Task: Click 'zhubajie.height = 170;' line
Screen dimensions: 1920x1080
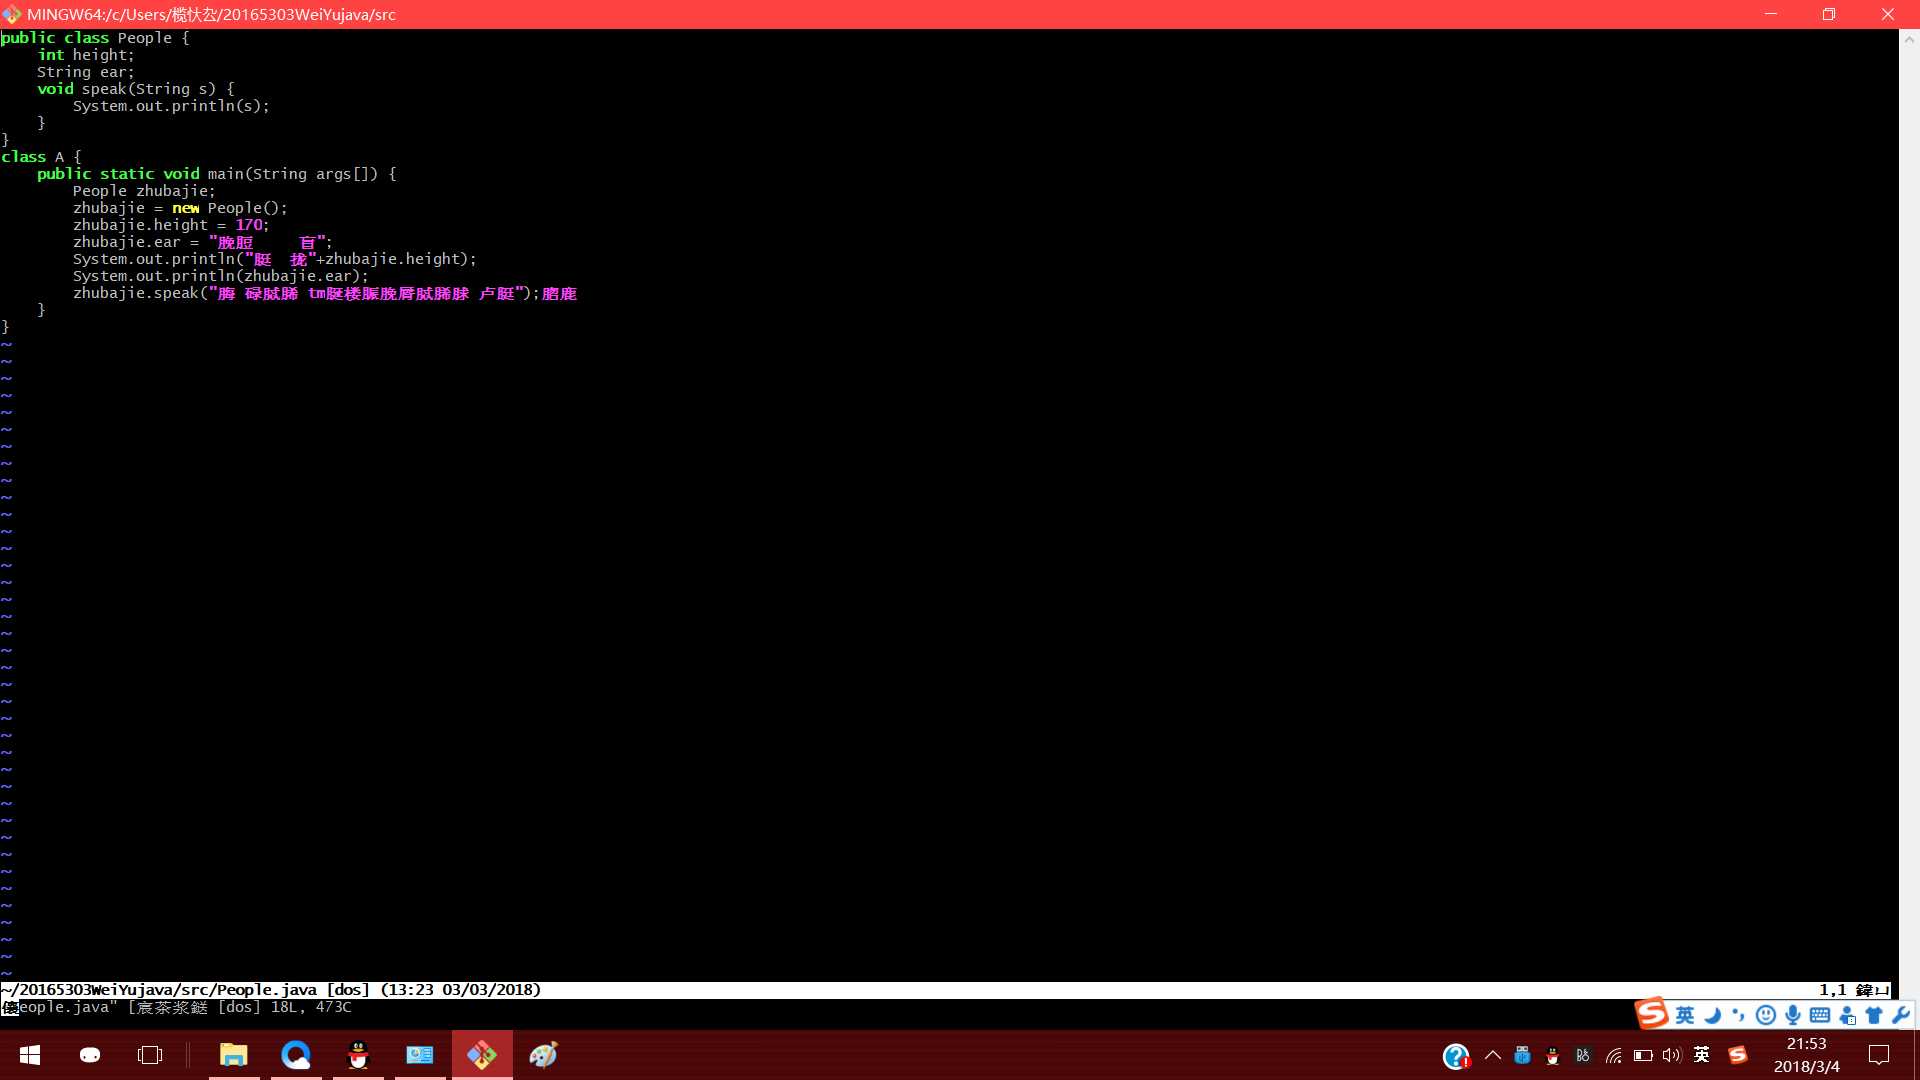Action: tap(171, 225)
